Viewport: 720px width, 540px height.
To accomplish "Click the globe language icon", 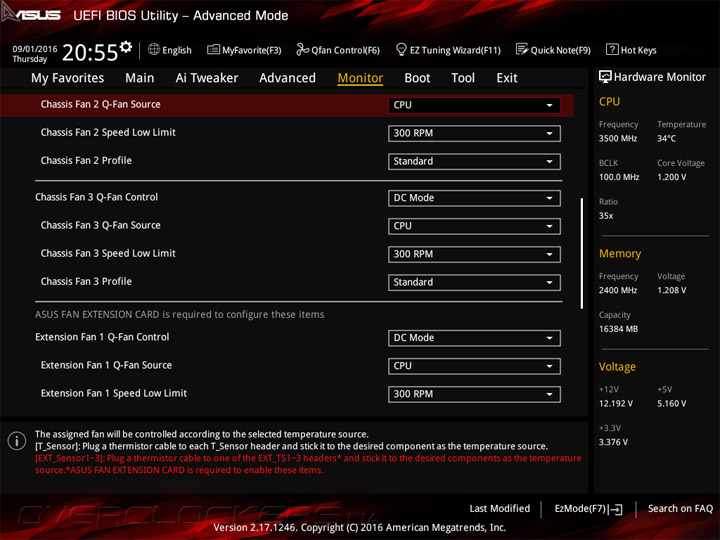I will pyautogui.click(x=154, y=49).
